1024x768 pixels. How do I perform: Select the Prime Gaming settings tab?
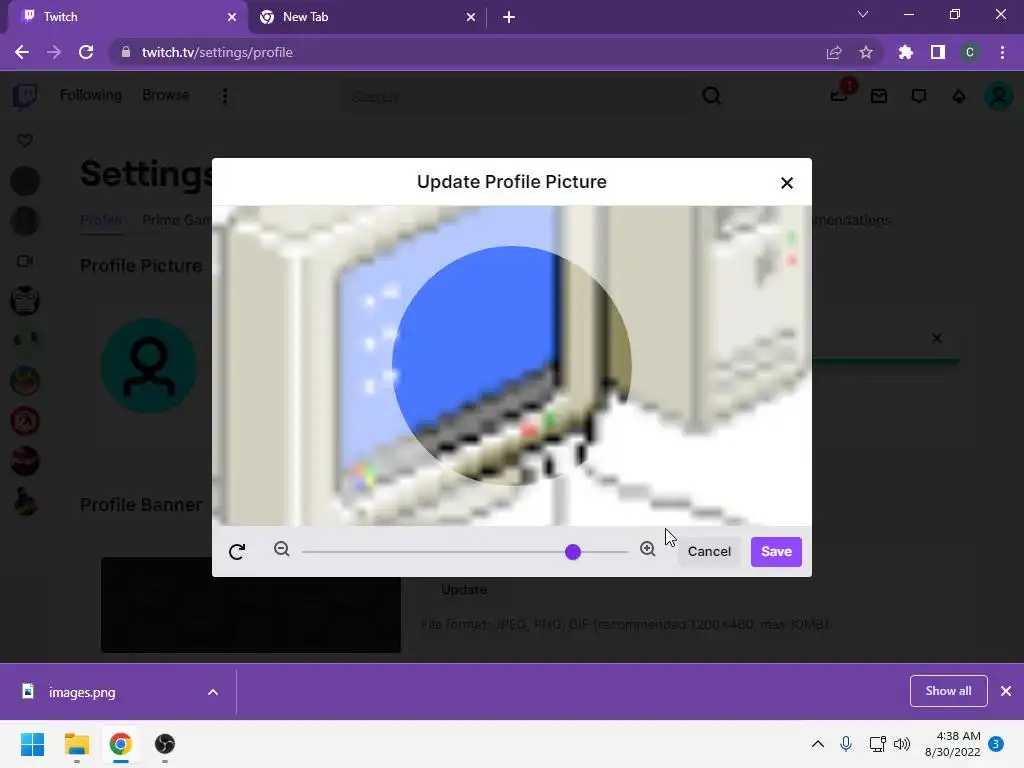pos(176,220)
